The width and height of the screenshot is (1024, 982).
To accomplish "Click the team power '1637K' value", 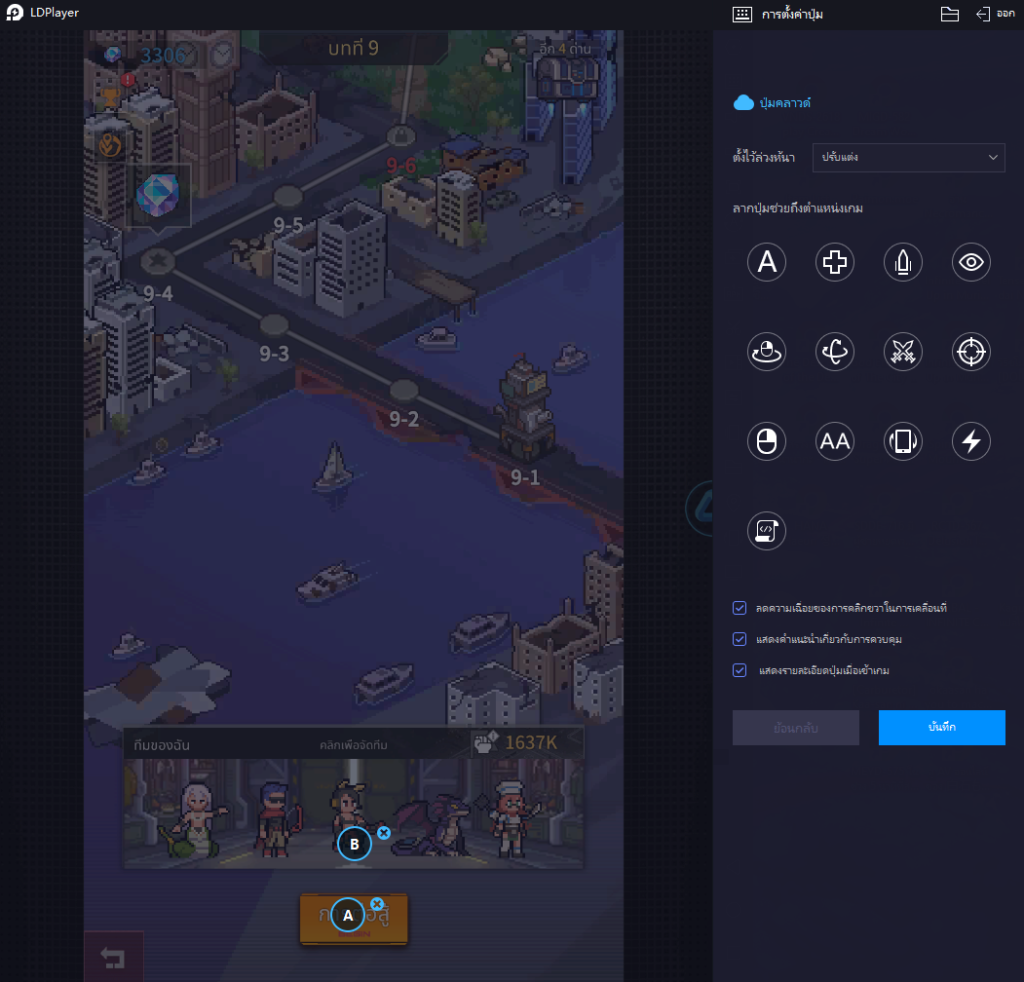I will (531, 743).
